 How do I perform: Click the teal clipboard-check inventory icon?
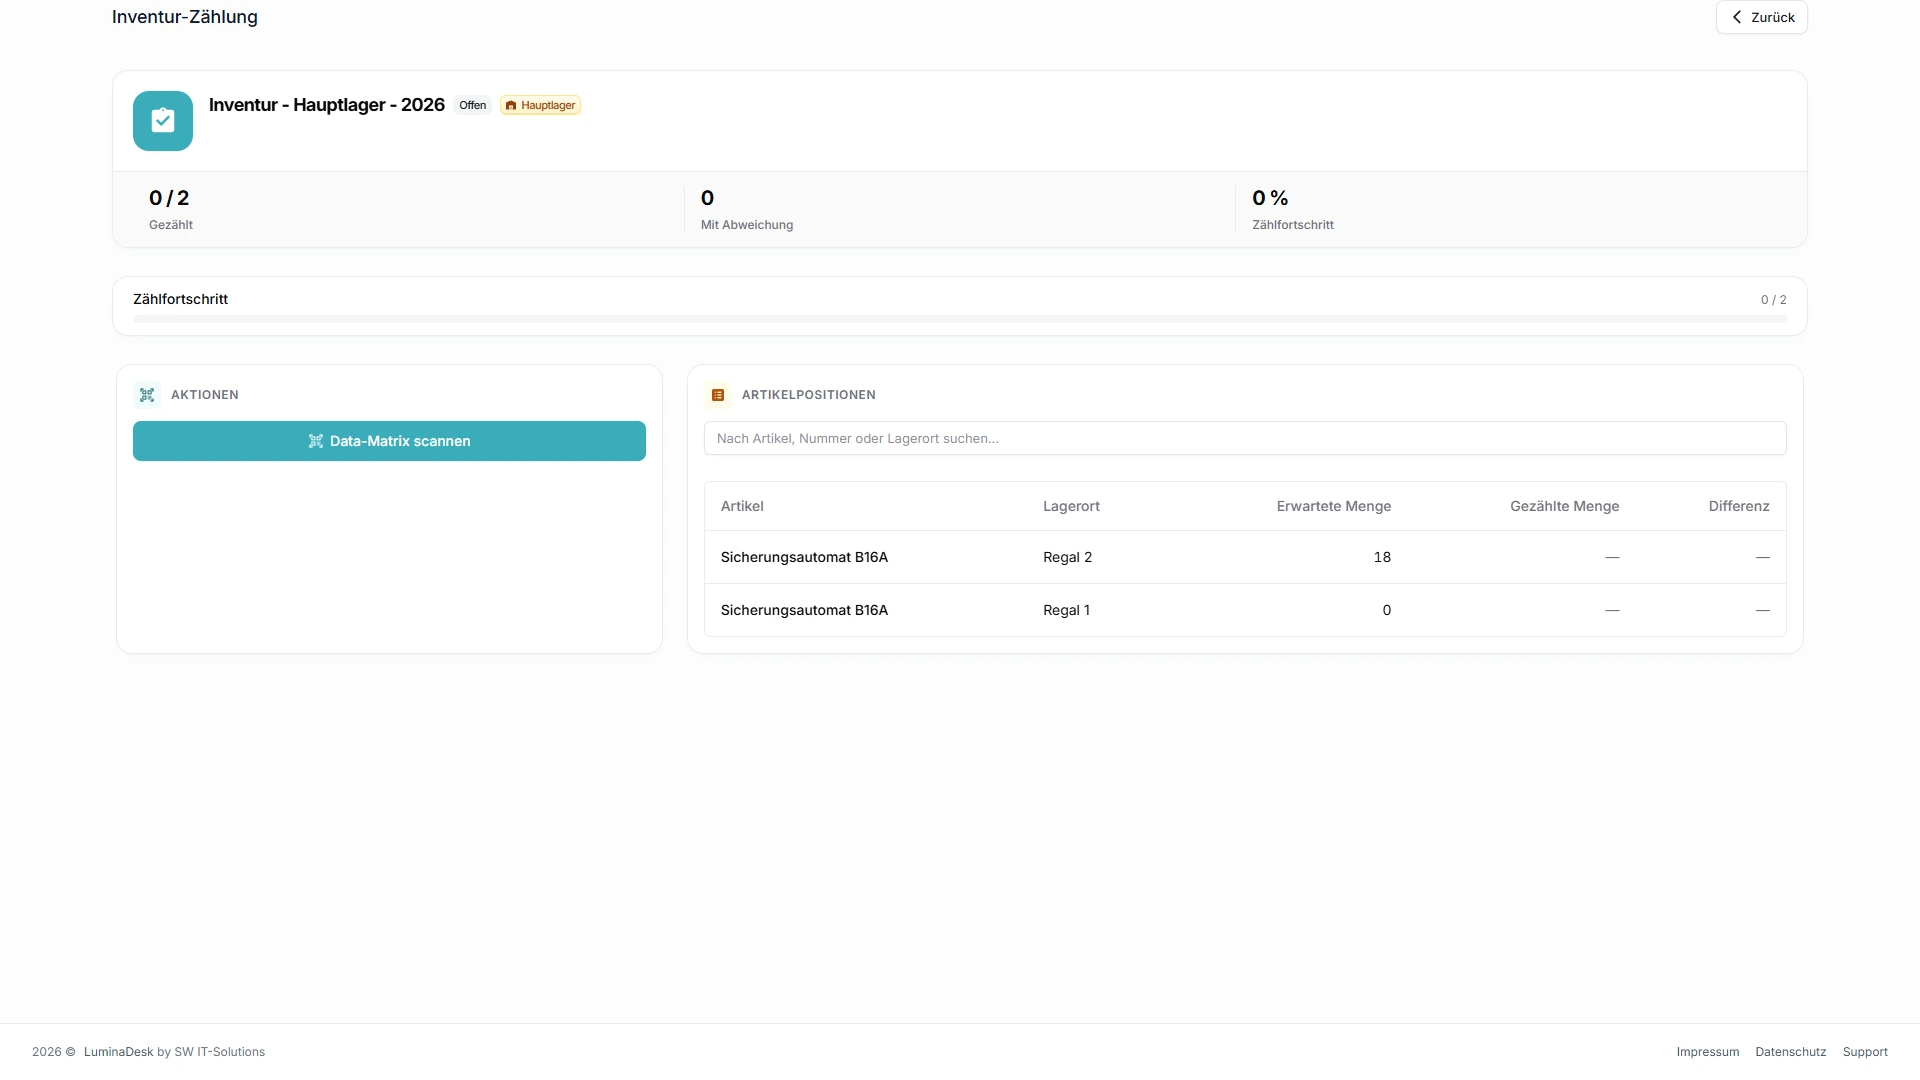[x=163, y=121]
